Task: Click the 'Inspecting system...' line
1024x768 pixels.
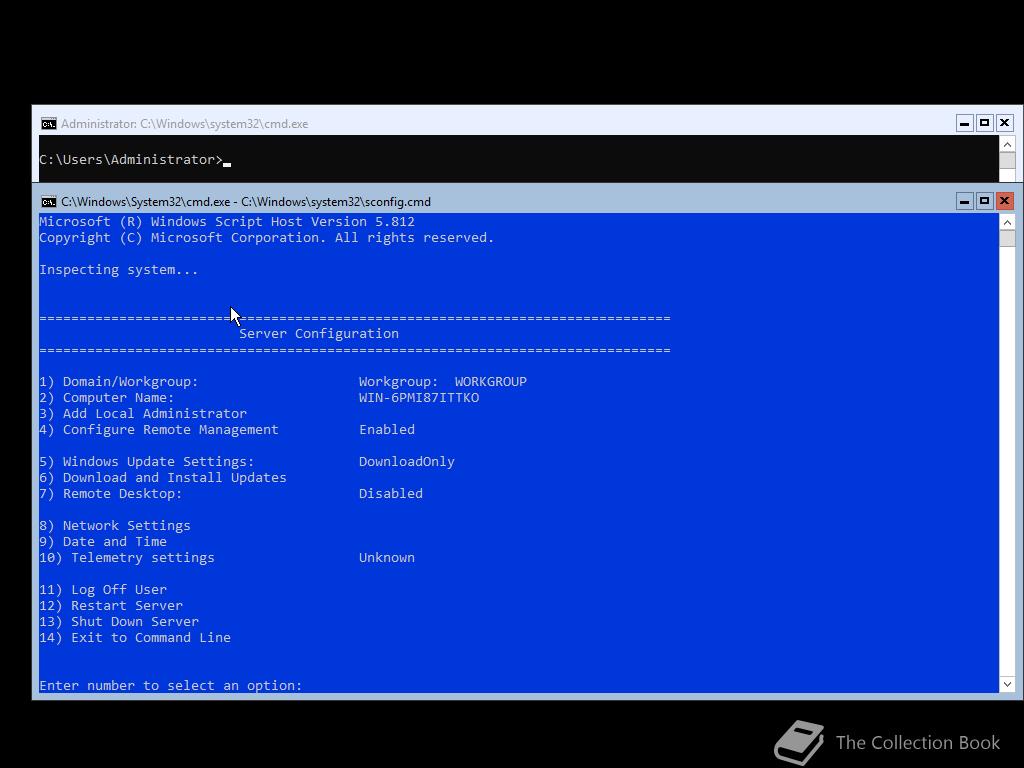Action: tap(118, 270)
